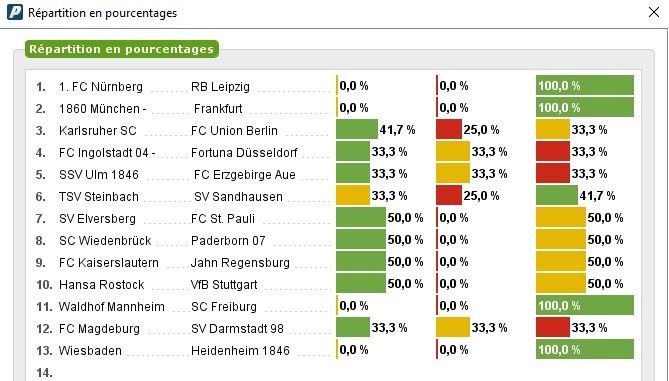This screenshot has width=669, height=381.
Task: Click the red 25,0 % bar in row 3
Action: [x=449, y=129]
